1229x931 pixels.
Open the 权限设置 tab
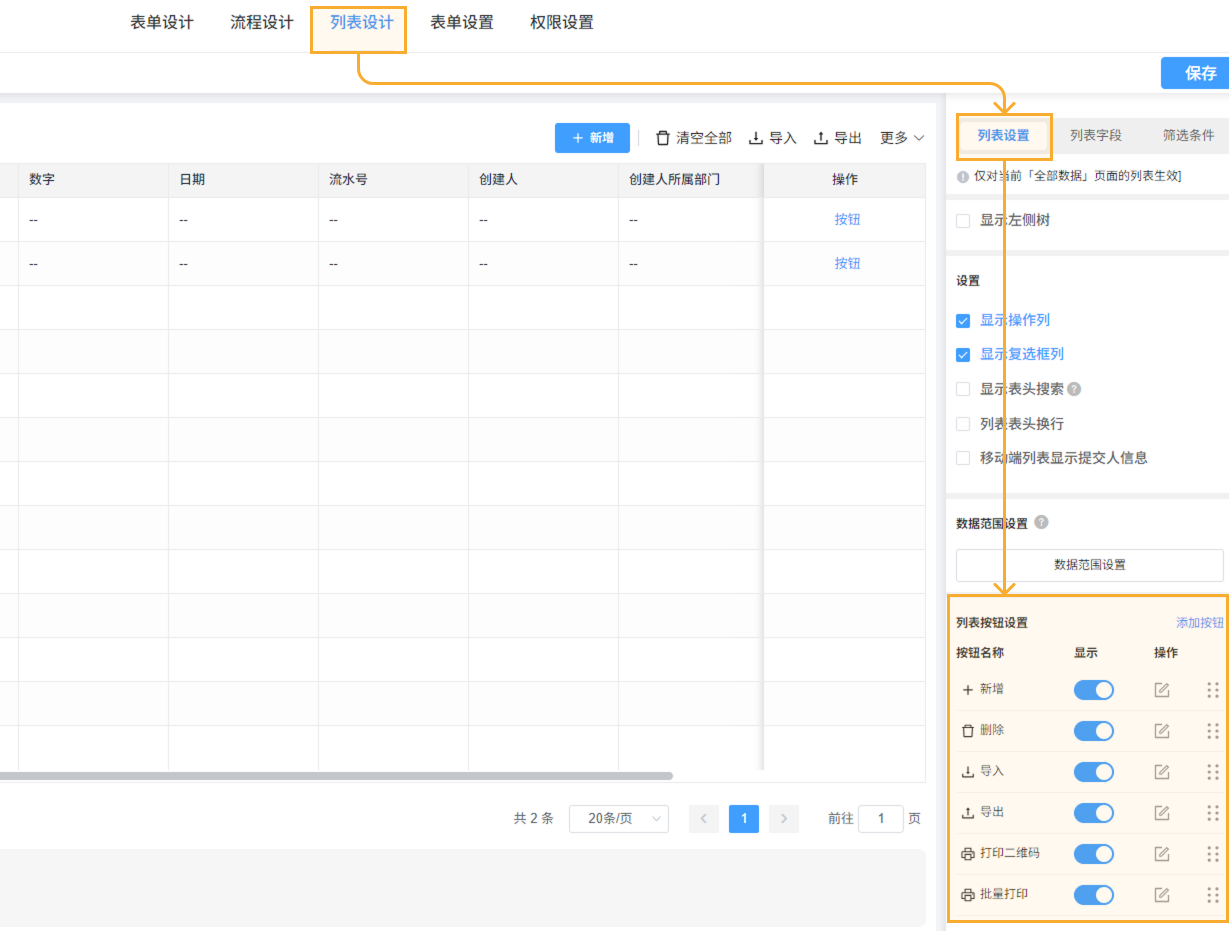[x=562, y=22]
